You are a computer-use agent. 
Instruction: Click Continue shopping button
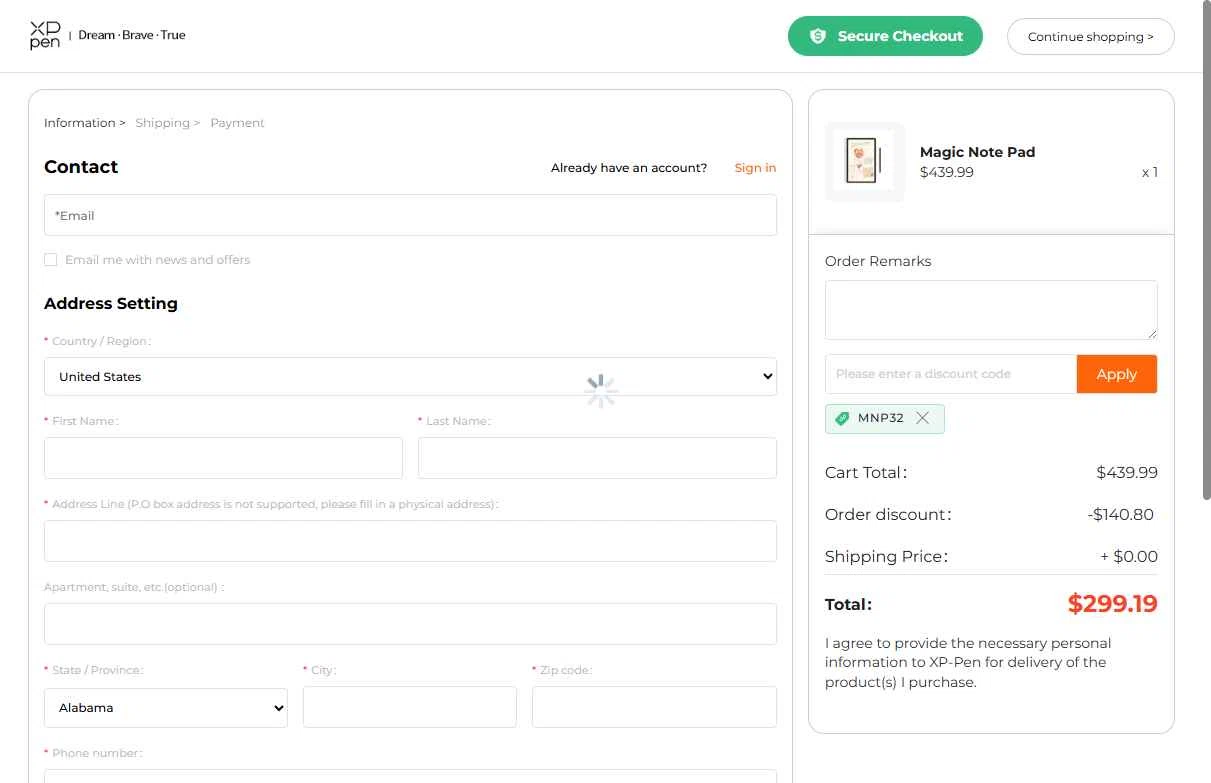tap(1090, 36)
